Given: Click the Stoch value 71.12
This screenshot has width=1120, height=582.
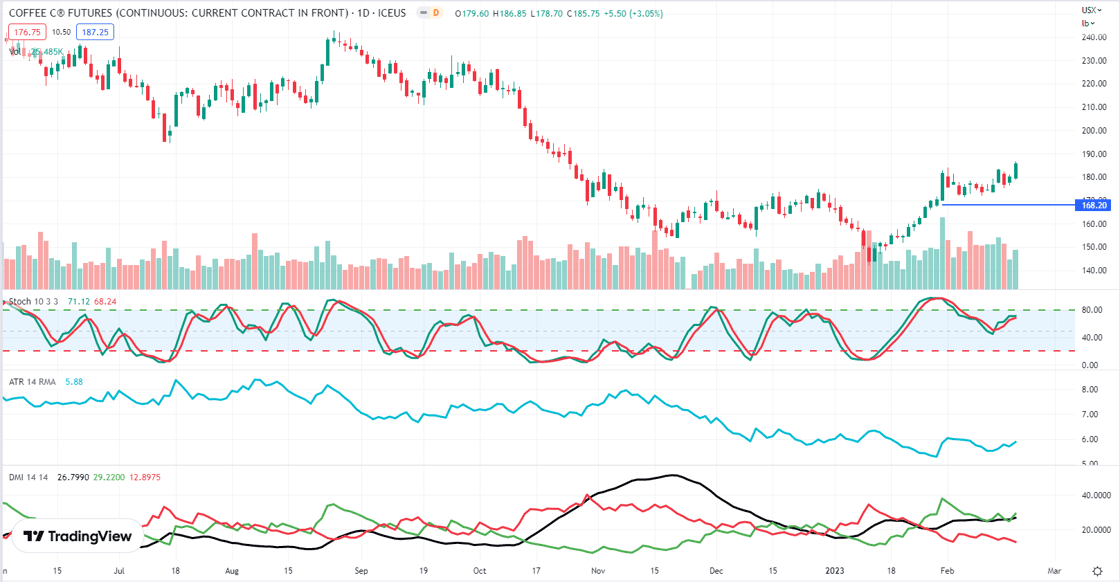Looking at the screenshot, I should [x=79, y=301].
